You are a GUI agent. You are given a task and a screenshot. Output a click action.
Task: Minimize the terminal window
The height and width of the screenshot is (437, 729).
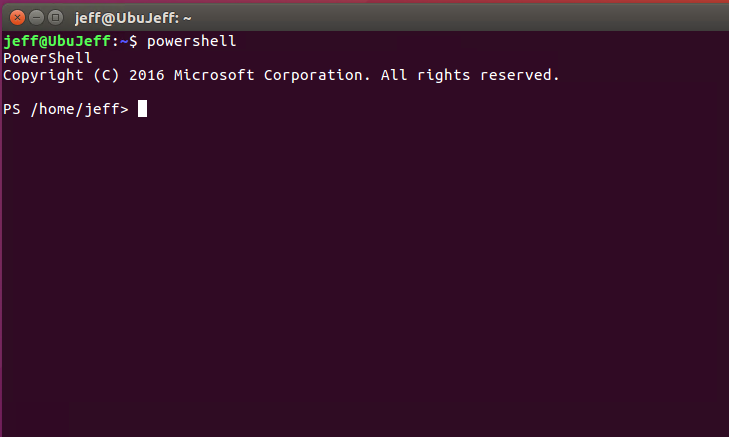pos(36,18)
